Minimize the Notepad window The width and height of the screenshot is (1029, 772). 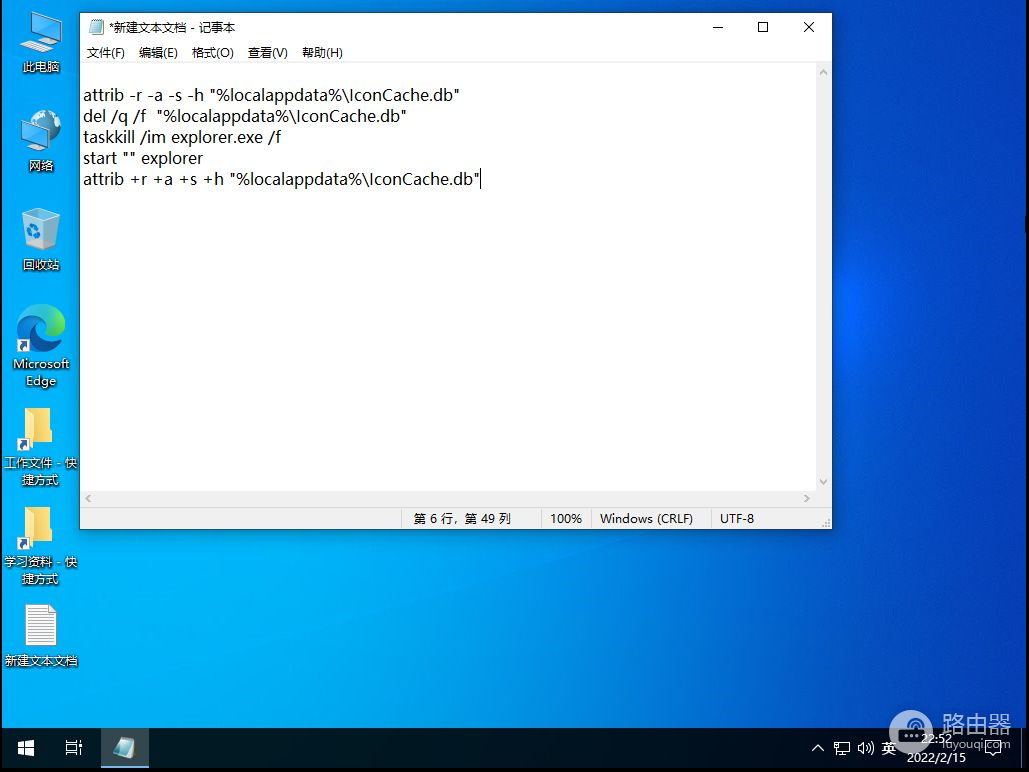tap(718, 27)
